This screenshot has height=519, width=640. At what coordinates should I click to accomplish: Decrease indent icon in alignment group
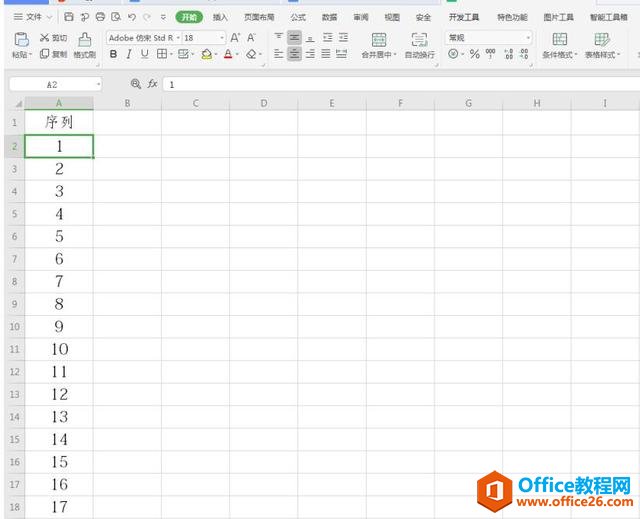pyautogui.click(x=327, y=38)
